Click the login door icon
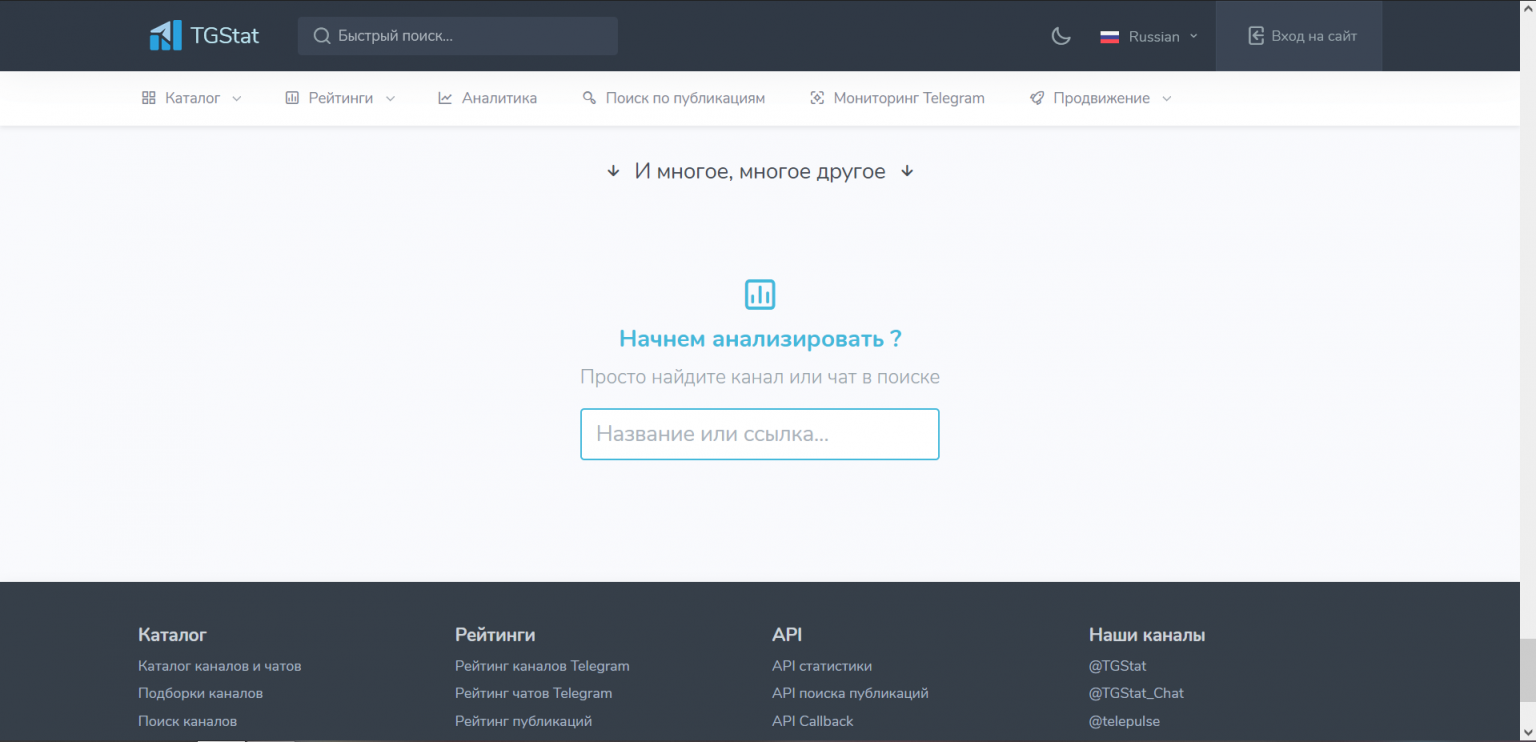The image size is (1536, 742). [1256, 36]
